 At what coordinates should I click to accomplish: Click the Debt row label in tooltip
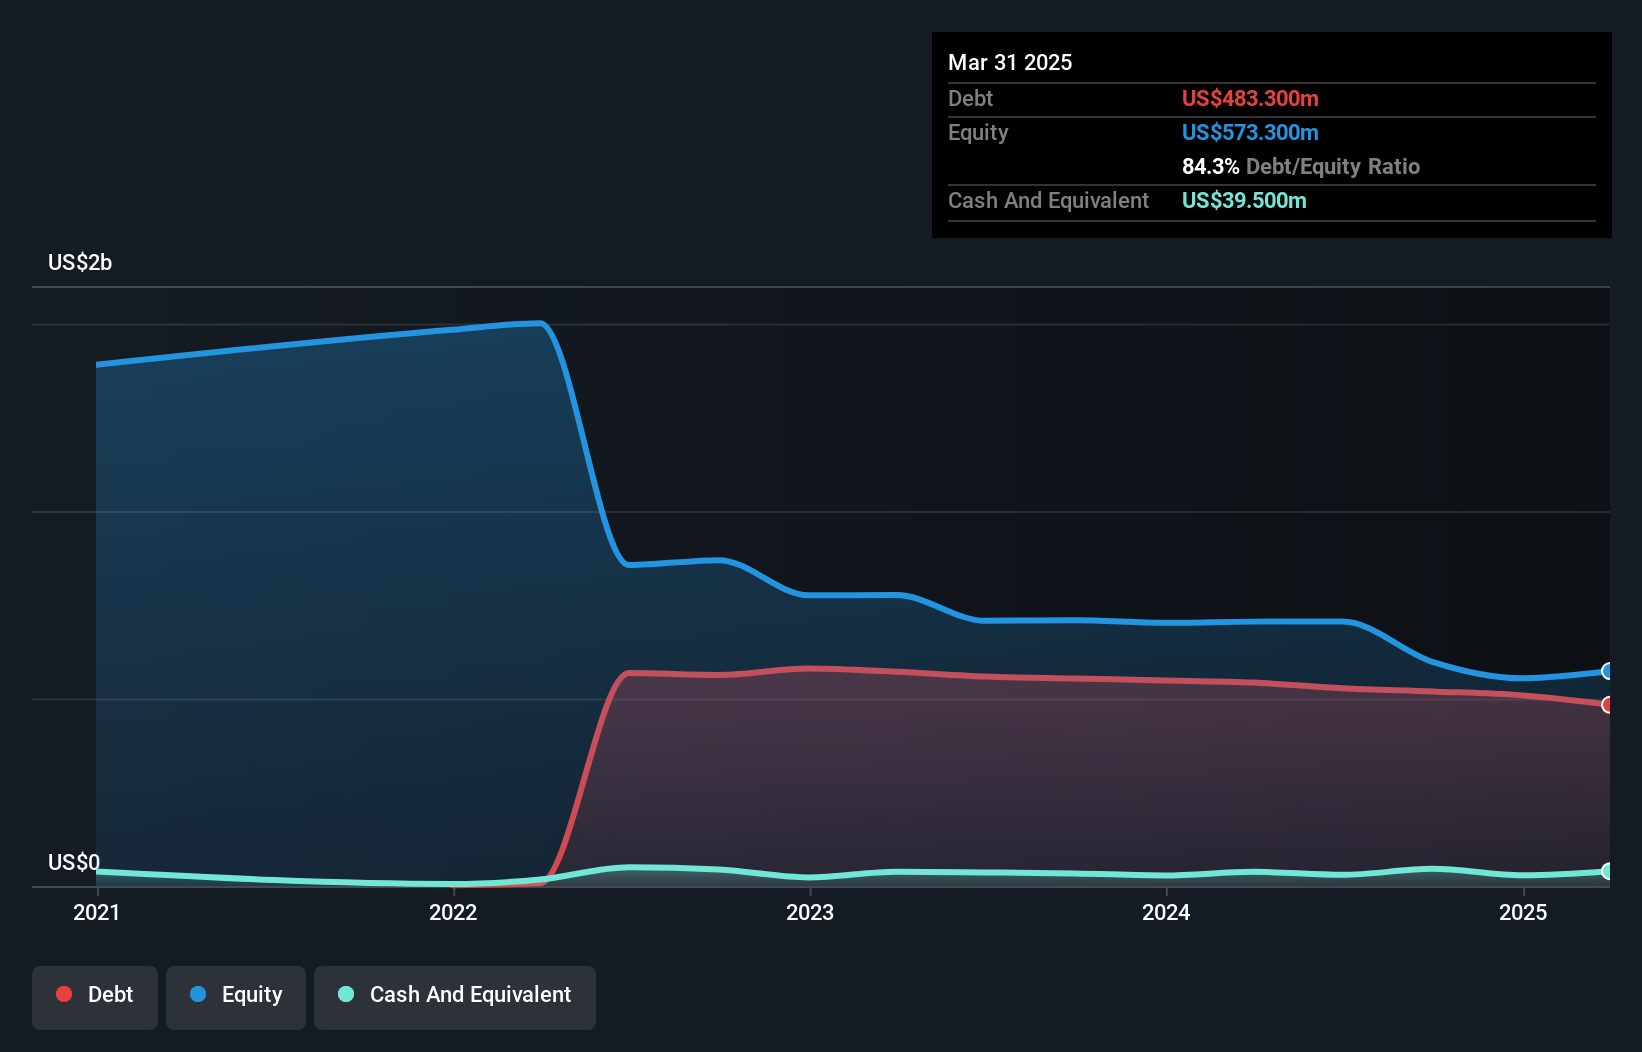coord(970,98)
